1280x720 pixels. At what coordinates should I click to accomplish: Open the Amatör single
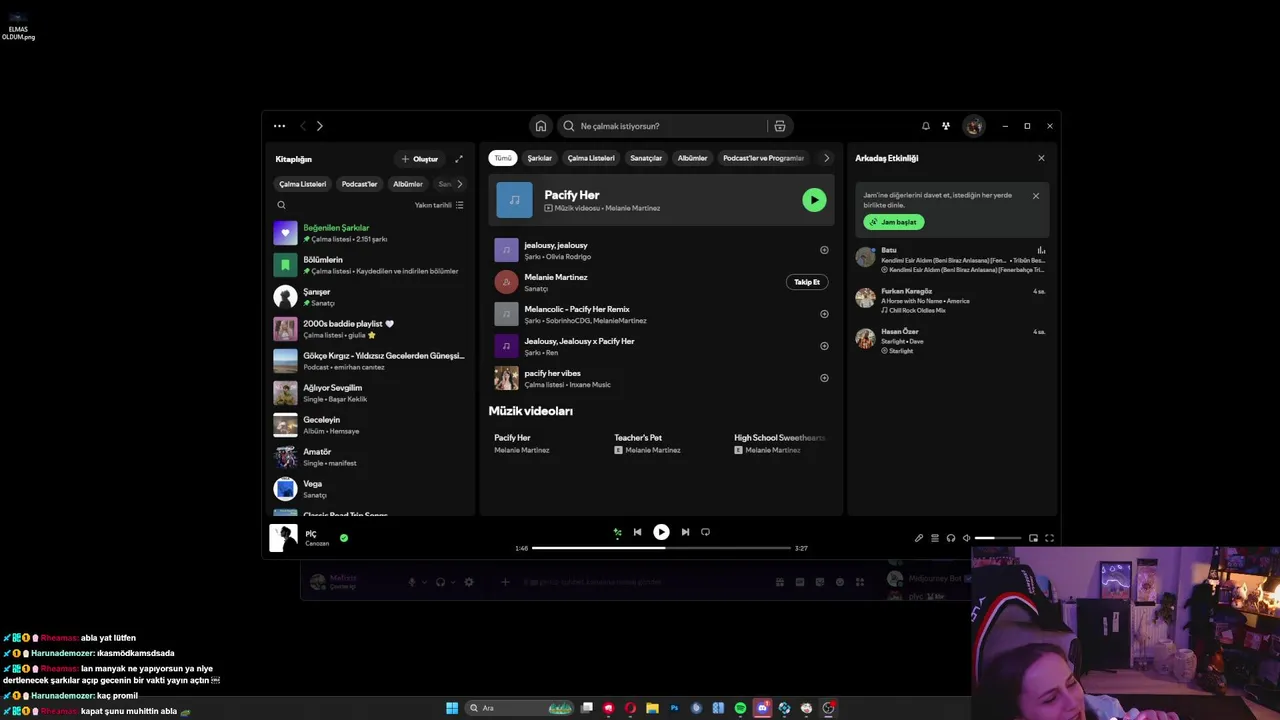[x=370, y=457]
